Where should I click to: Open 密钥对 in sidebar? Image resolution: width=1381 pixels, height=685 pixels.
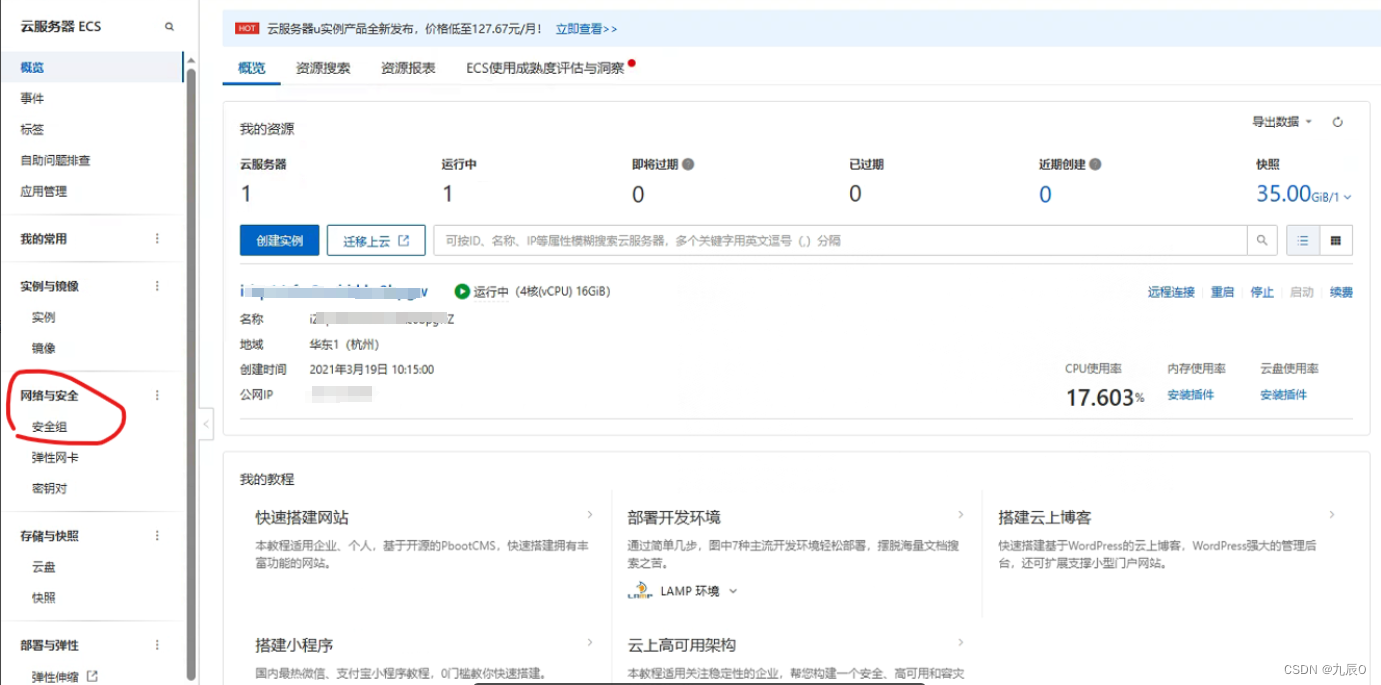coord(50,489)
